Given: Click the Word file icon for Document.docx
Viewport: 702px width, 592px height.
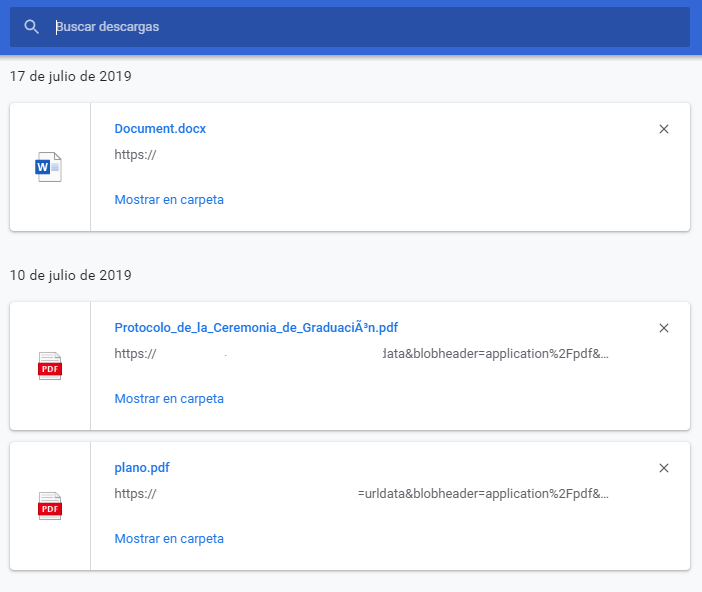Looking at the screenshot, I should tap(49, 167).
